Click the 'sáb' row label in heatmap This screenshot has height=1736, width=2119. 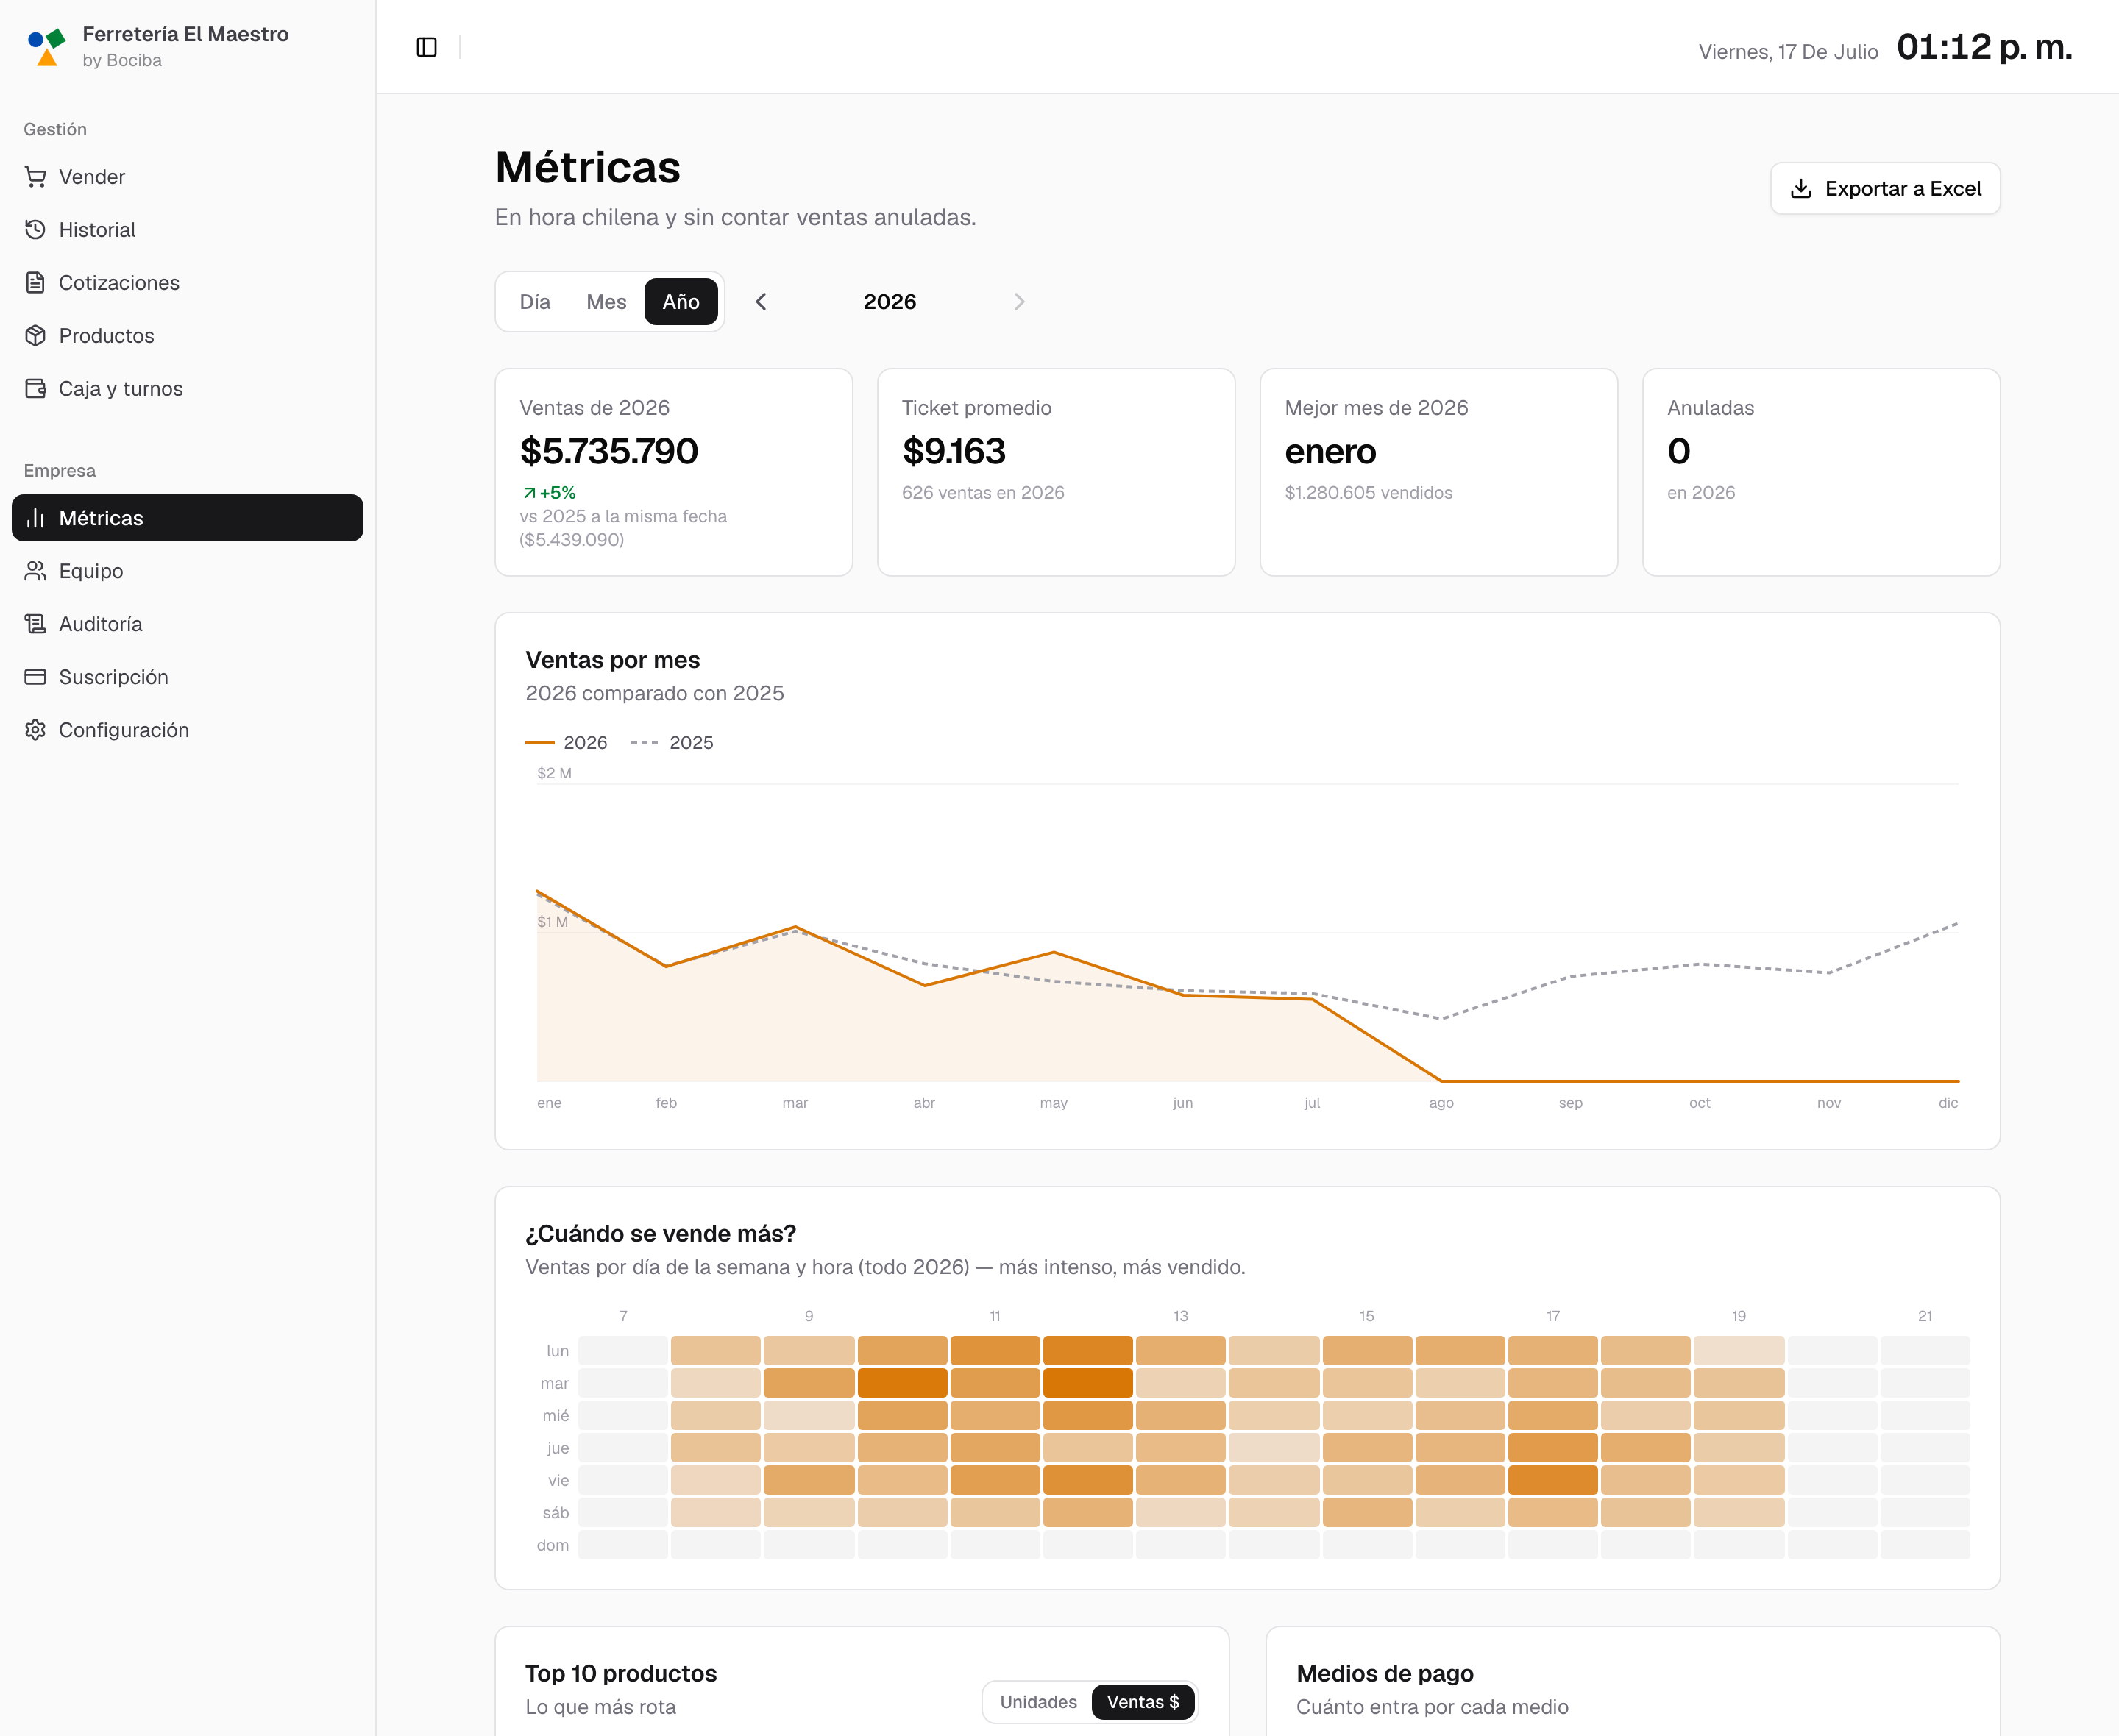tap(556, 1513)
